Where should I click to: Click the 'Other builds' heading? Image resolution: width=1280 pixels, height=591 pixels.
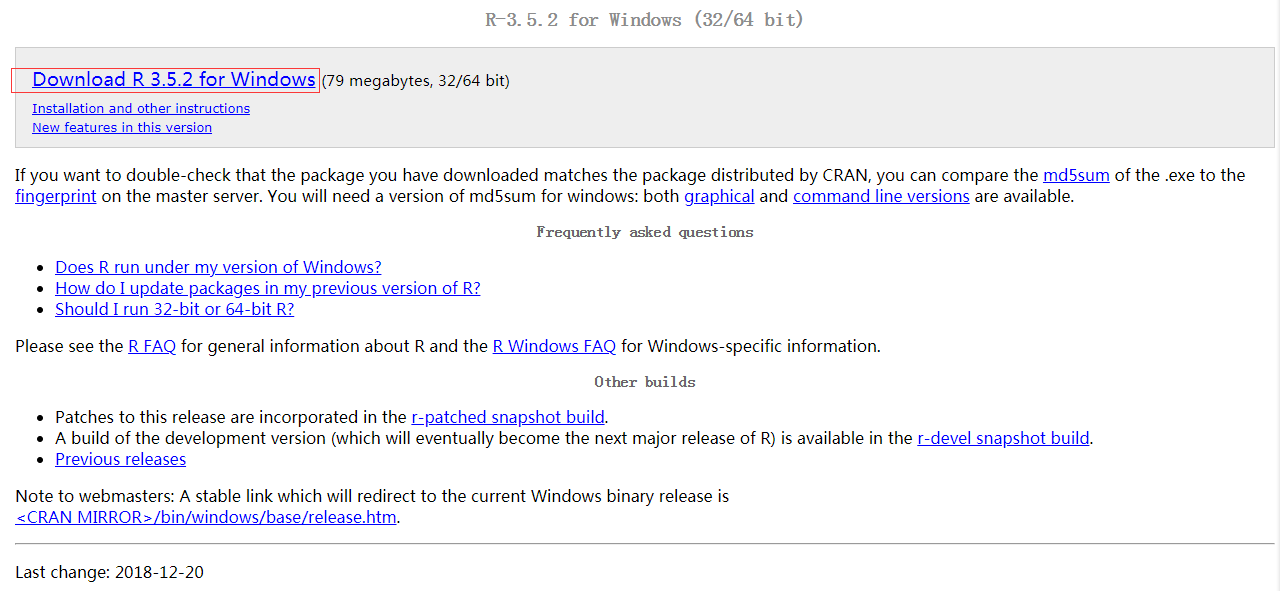click(x=644, y=382)
